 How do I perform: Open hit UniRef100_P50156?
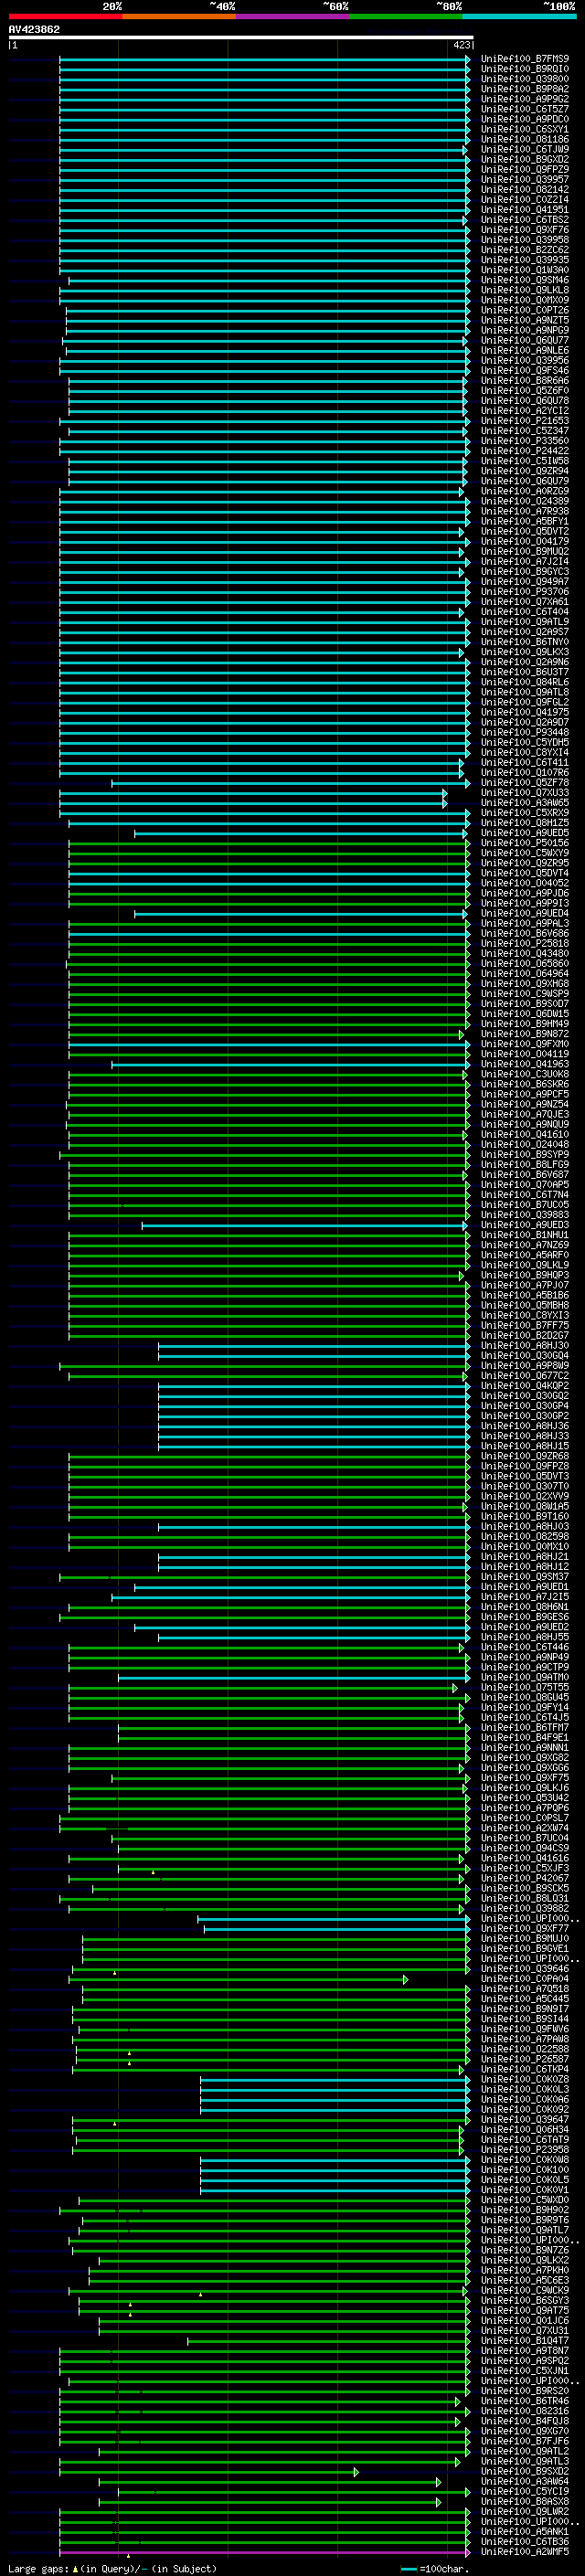click(x=525, y=842)
